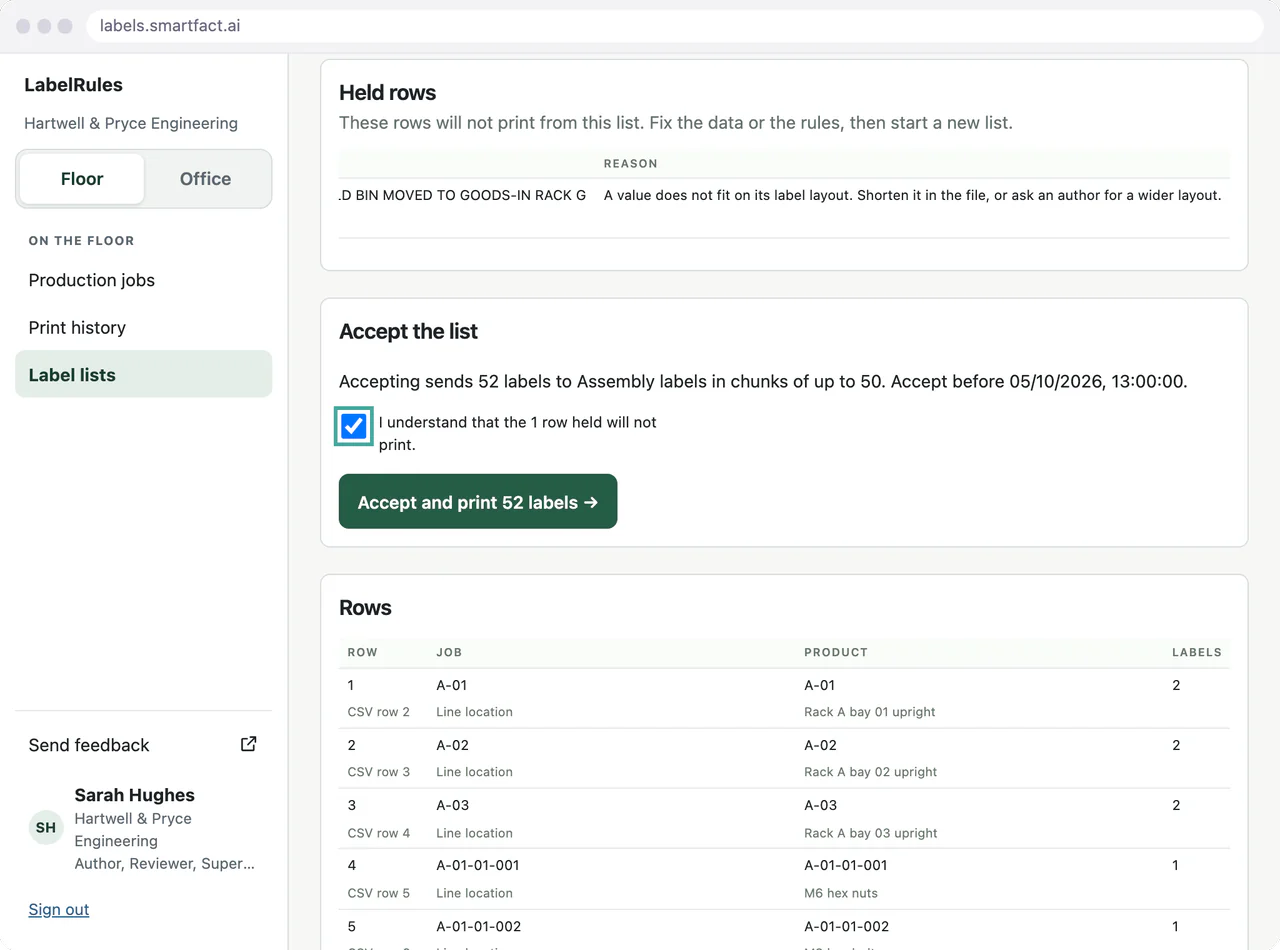The width and height of the screenshot is (1280, 950).
Task: Click the held row reason message
Action: pyautogui.click(x=913, y=195)
